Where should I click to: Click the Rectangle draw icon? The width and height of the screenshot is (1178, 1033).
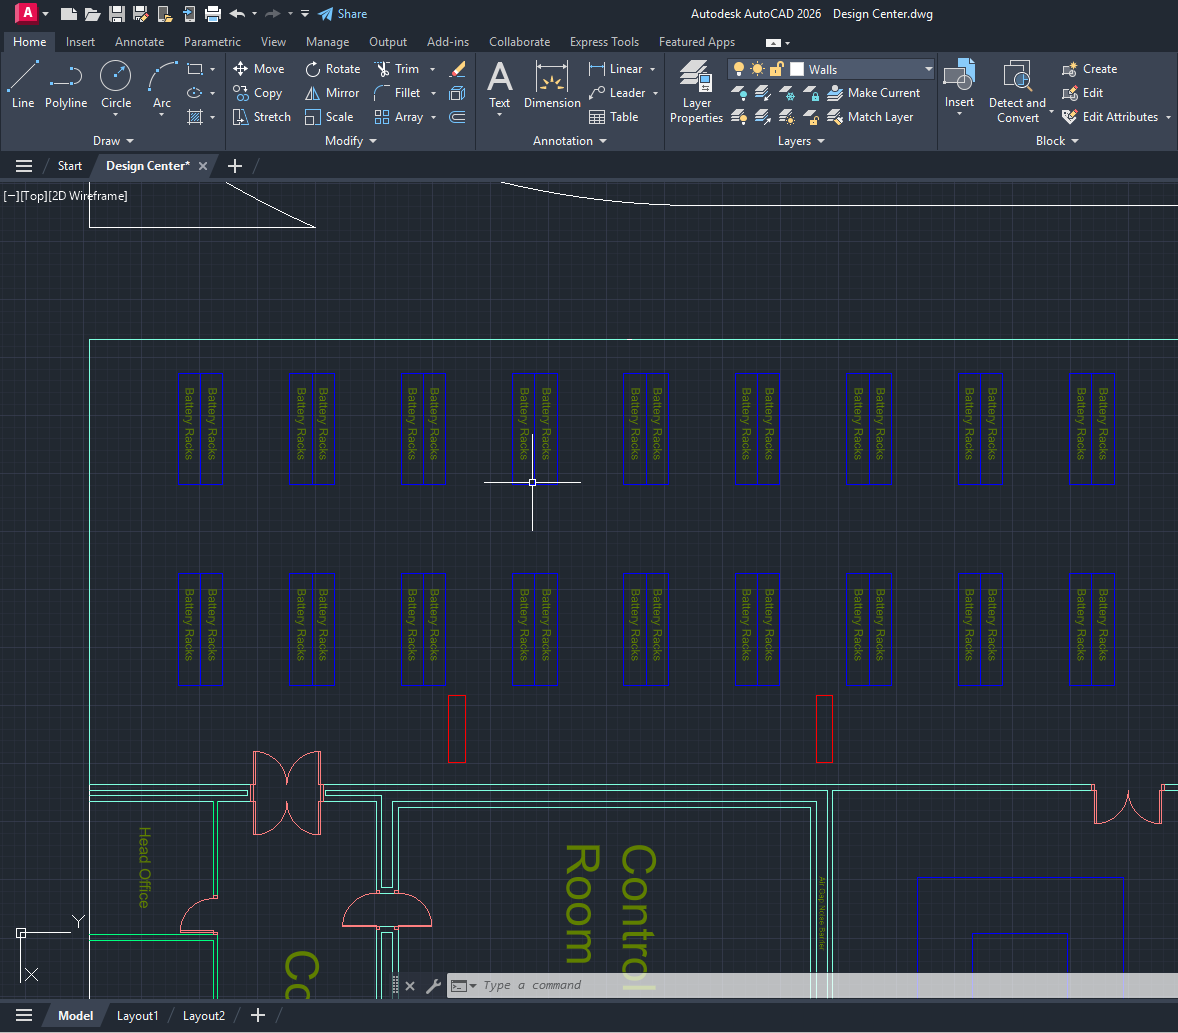(195, 69)
